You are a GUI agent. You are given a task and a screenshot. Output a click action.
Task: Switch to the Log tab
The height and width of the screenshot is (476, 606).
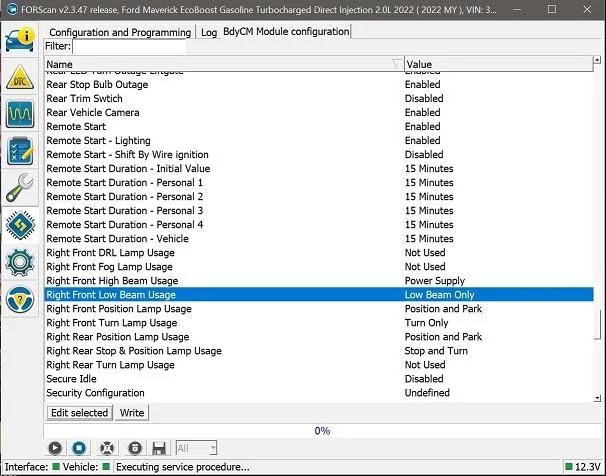pyautogui.click(x=209, y=32)
